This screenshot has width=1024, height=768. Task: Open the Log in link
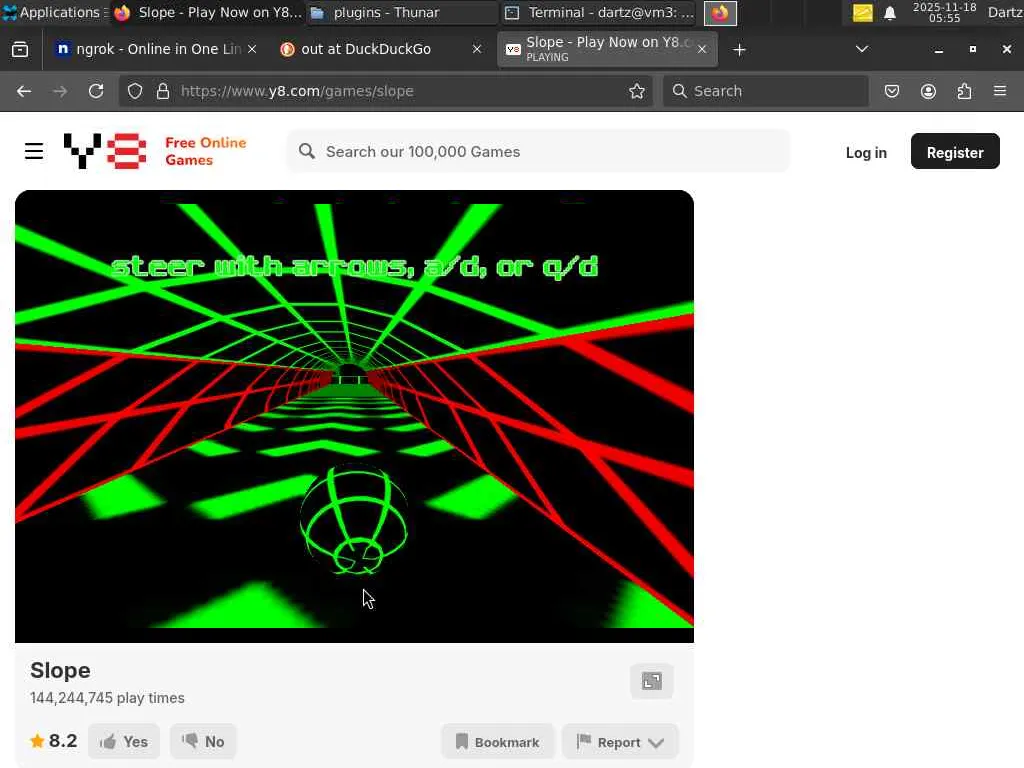(x=866, y=152)
